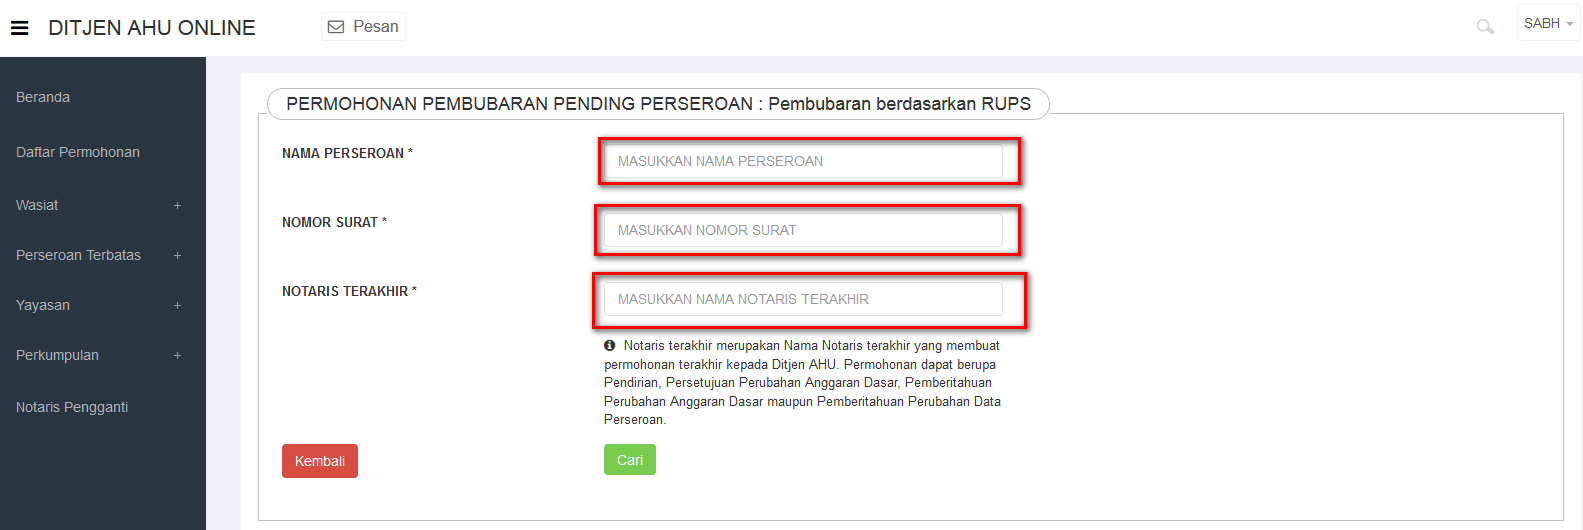The width and height of the screenshot is (1583, 530).
Task: Expand Perseroan Terbatas using its plus icon
Action: (177, 256)
